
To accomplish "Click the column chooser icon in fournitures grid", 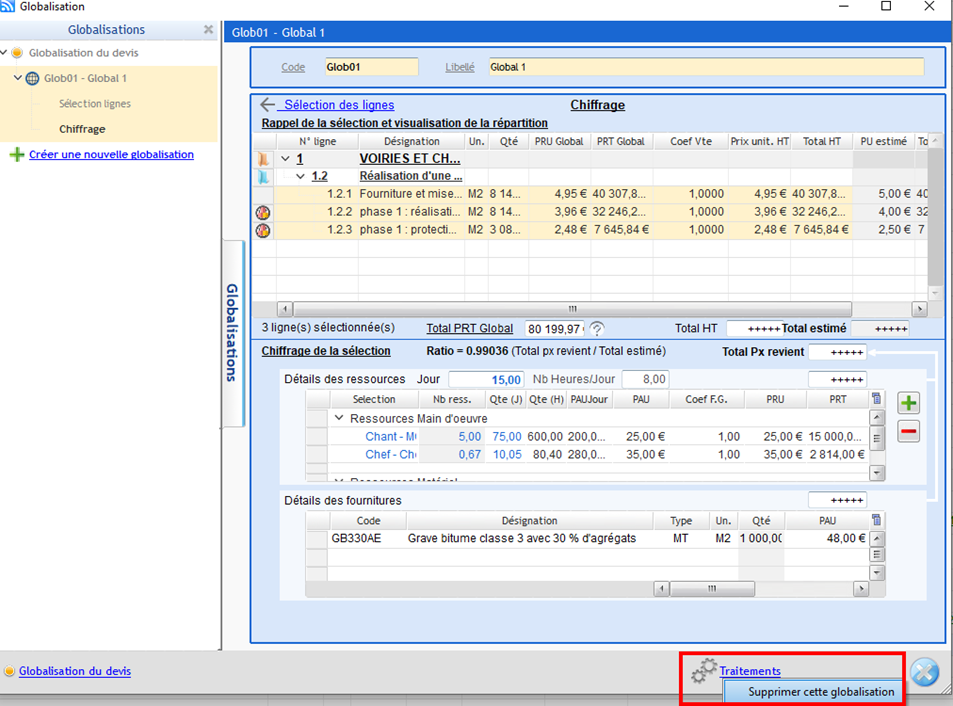I will coord(877,520).
